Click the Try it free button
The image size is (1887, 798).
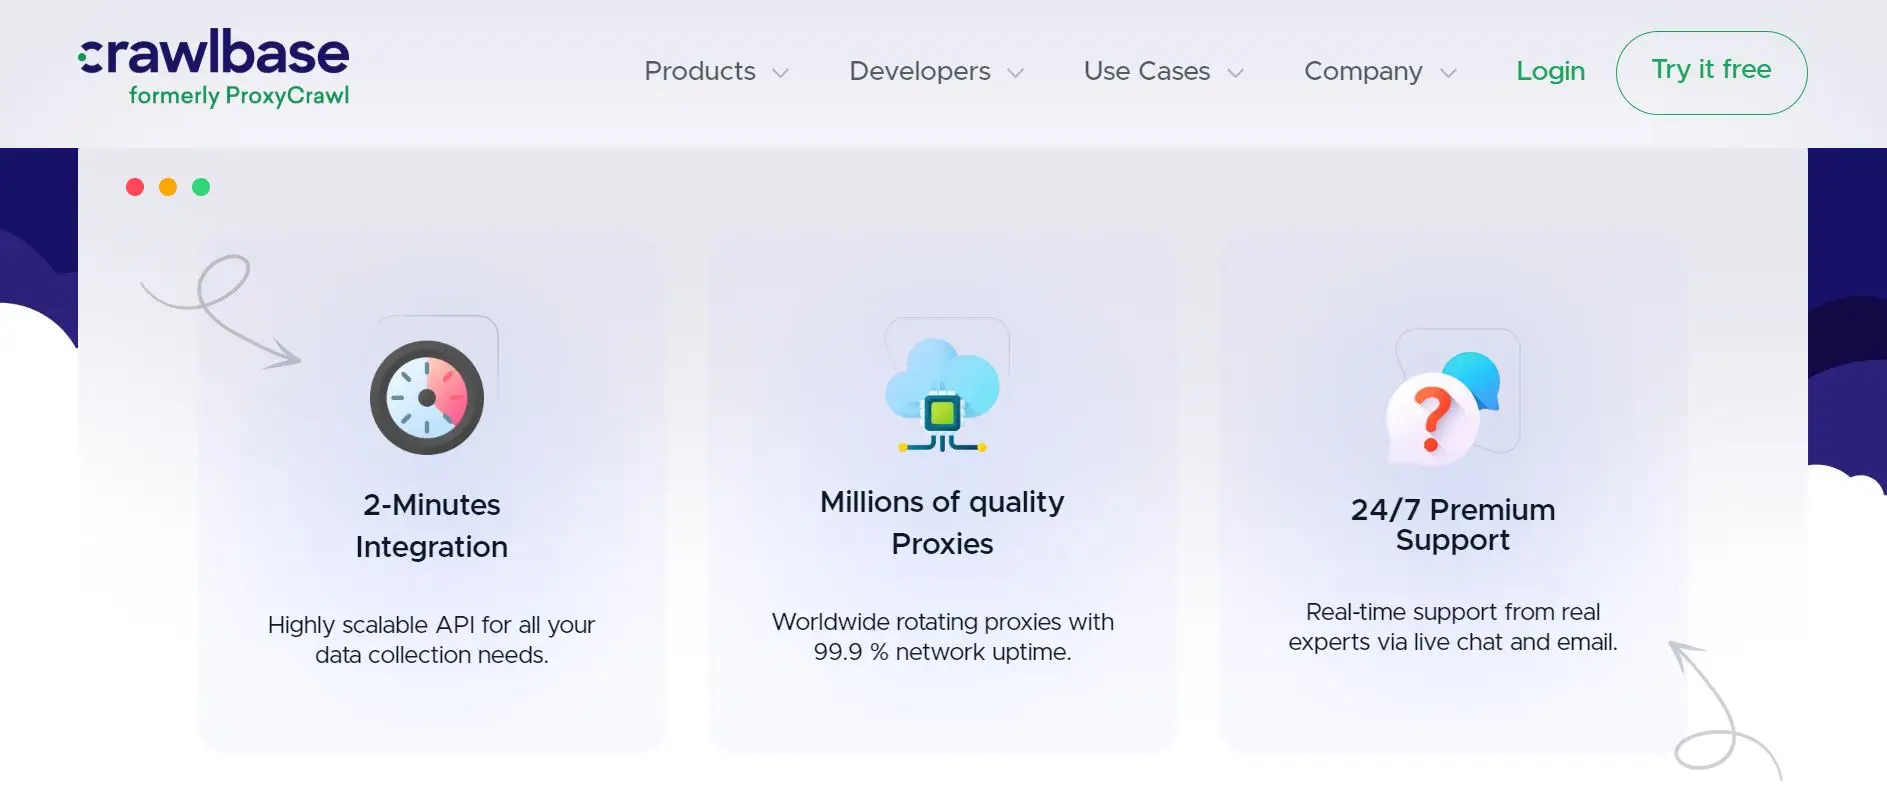click(x=1711, y=72)
